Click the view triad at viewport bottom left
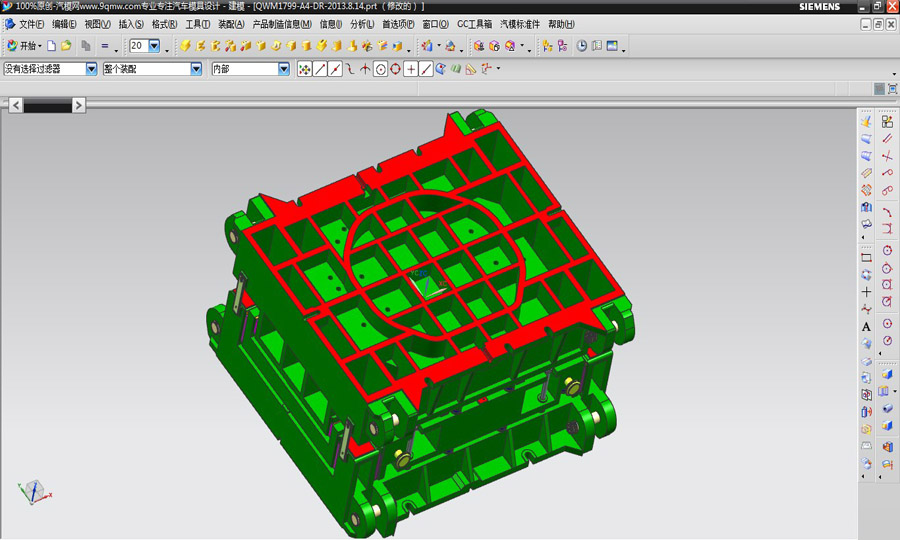The width and height of the screenshot is (900, 540). pos(32,490)
